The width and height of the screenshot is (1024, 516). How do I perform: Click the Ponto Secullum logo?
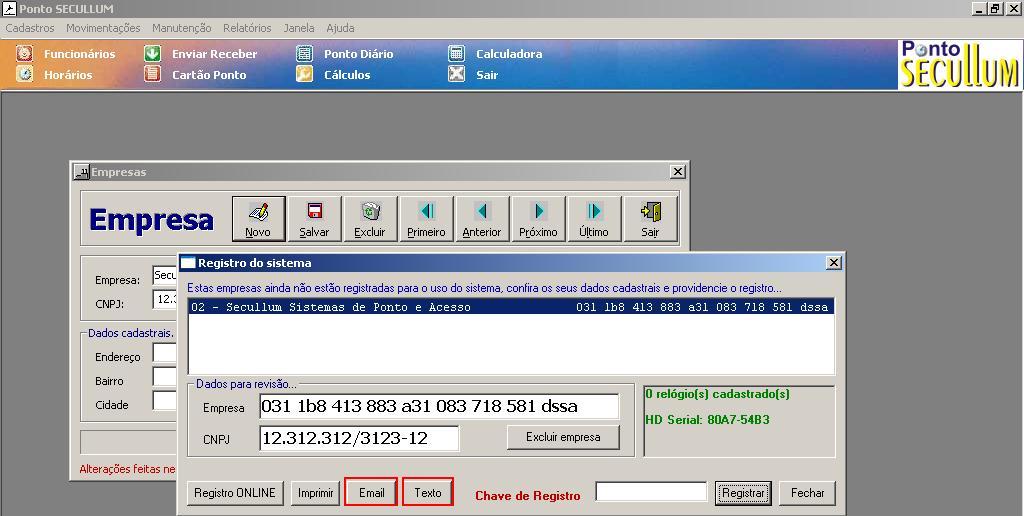[960, 64]
